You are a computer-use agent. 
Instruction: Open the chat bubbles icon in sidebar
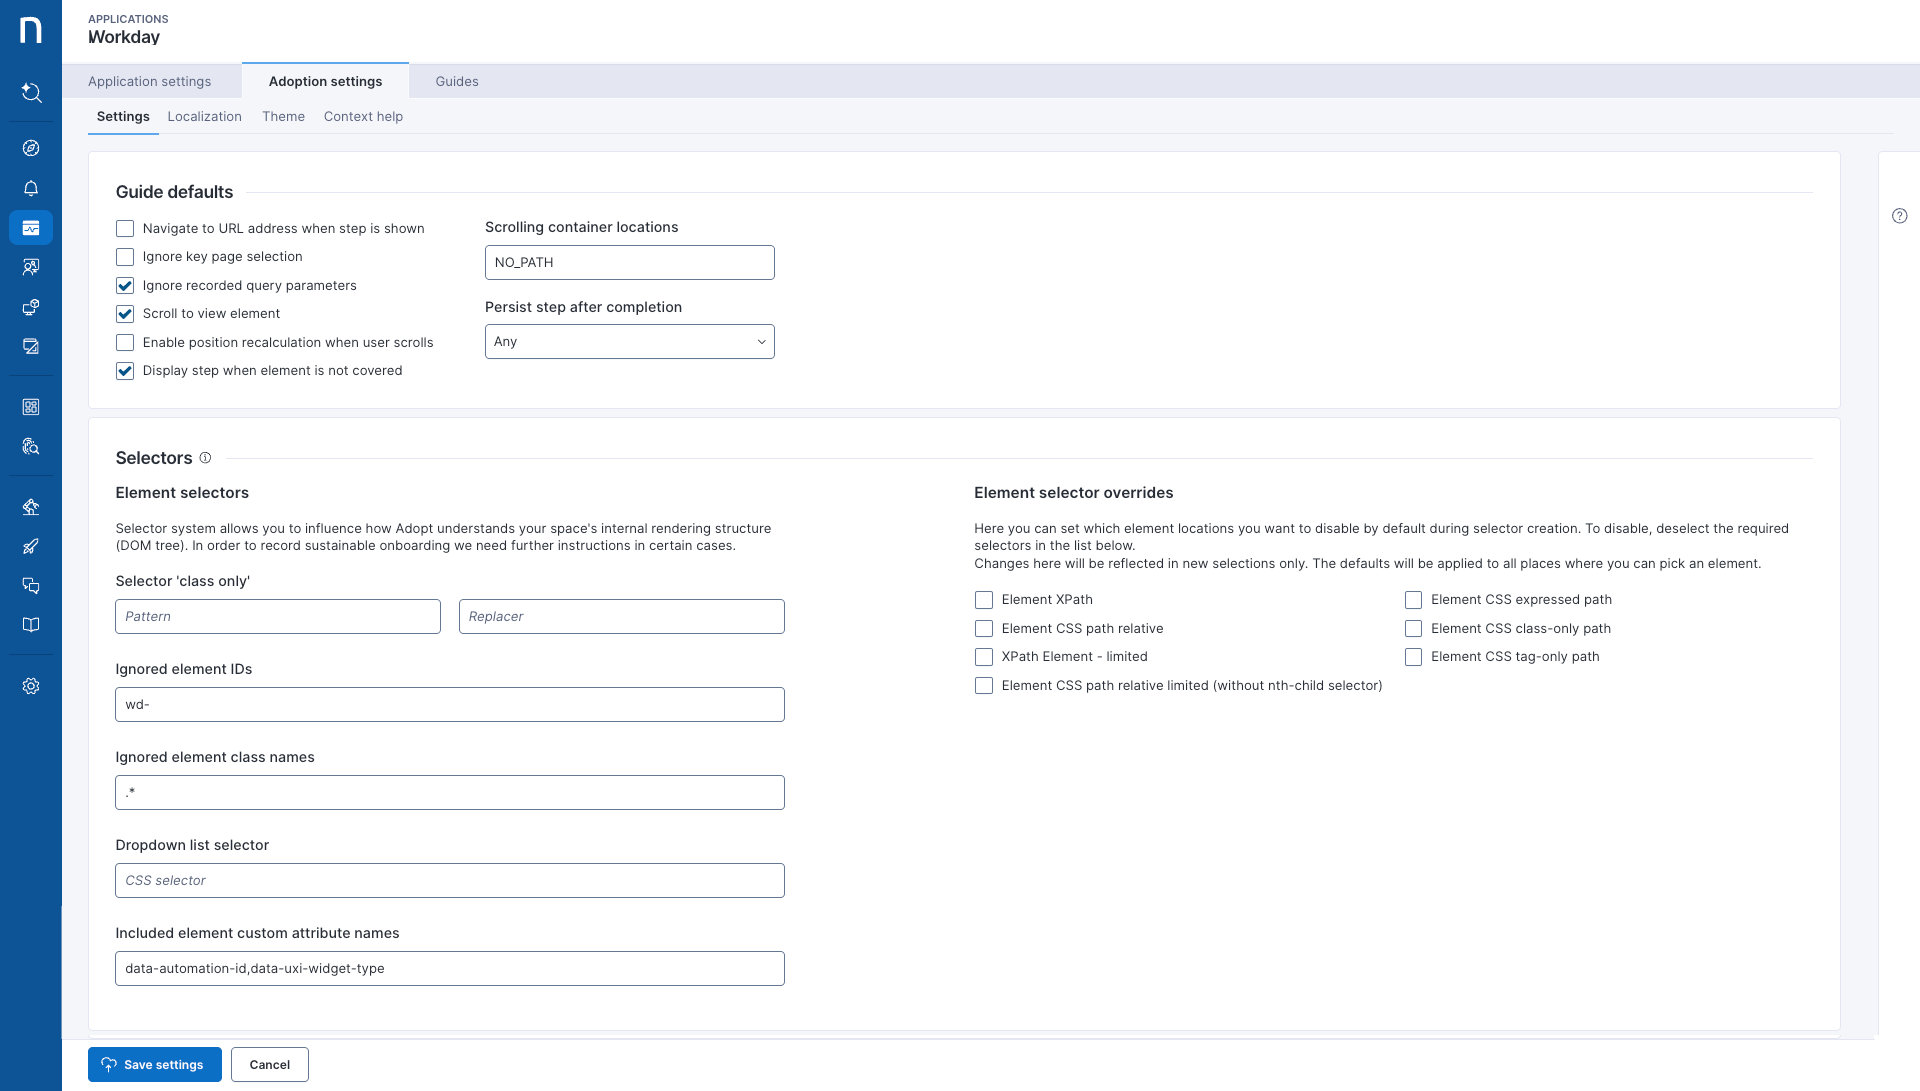31,586
